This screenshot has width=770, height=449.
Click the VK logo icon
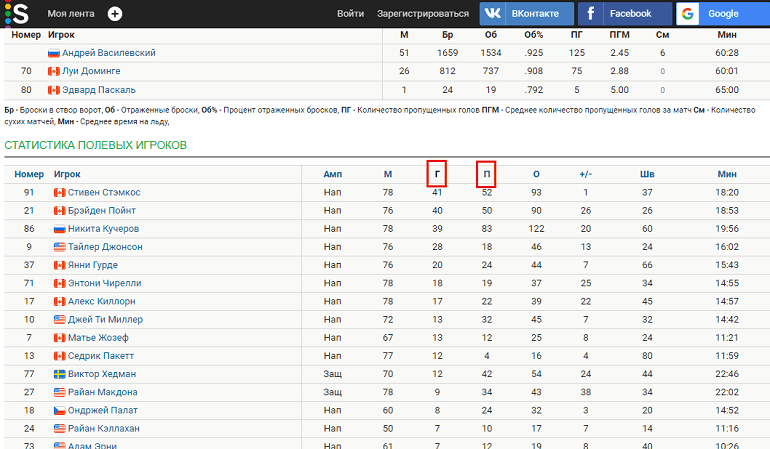point(493,14)
